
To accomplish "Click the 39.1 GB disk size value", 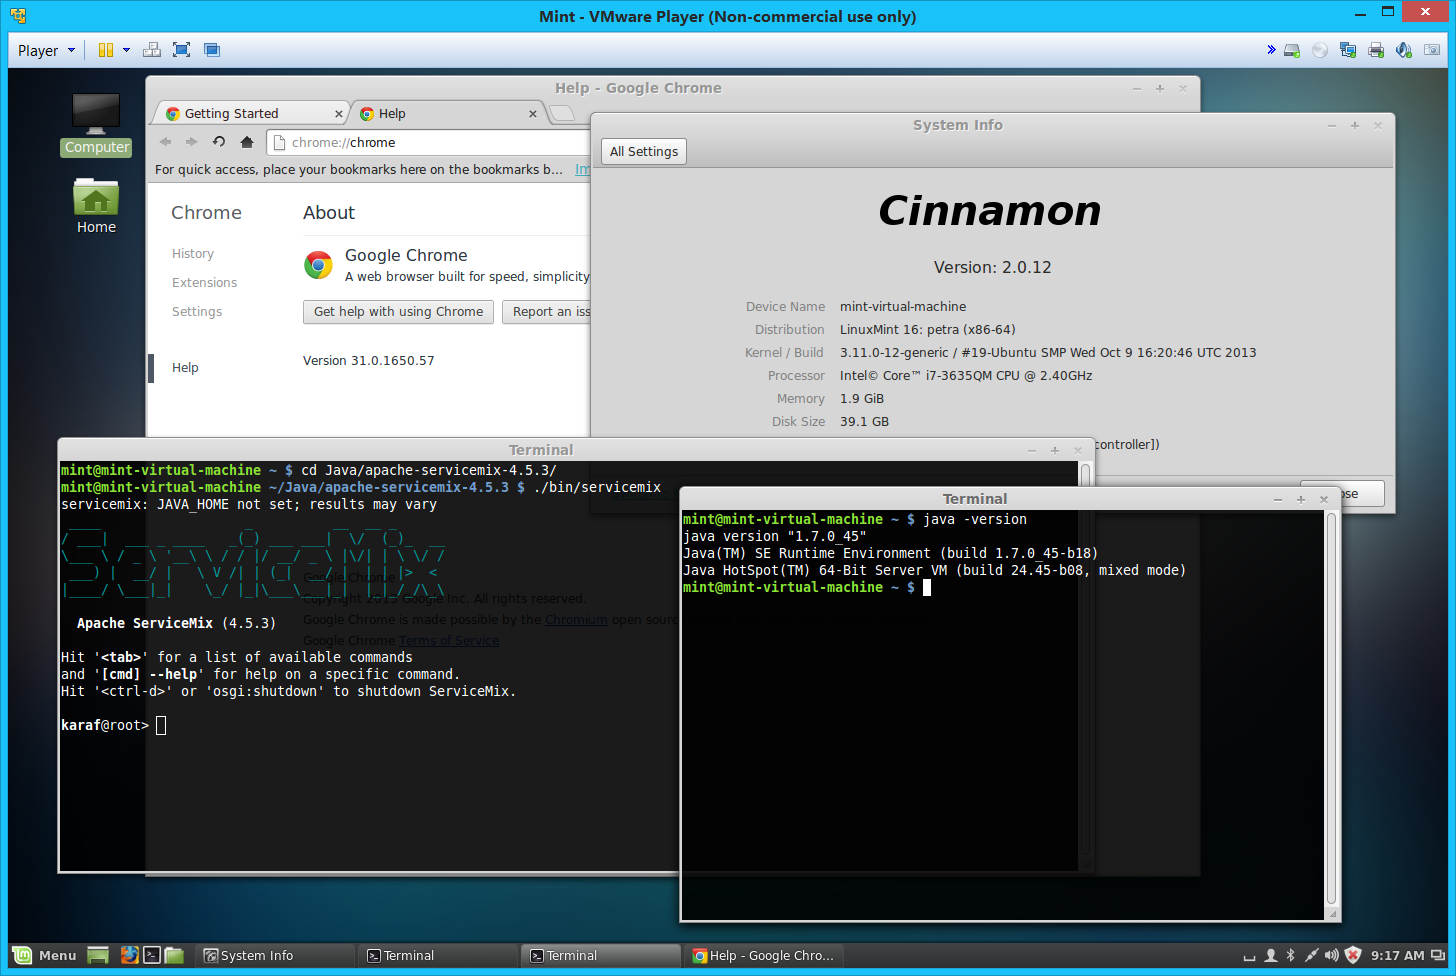I will [x=864, y=422].
